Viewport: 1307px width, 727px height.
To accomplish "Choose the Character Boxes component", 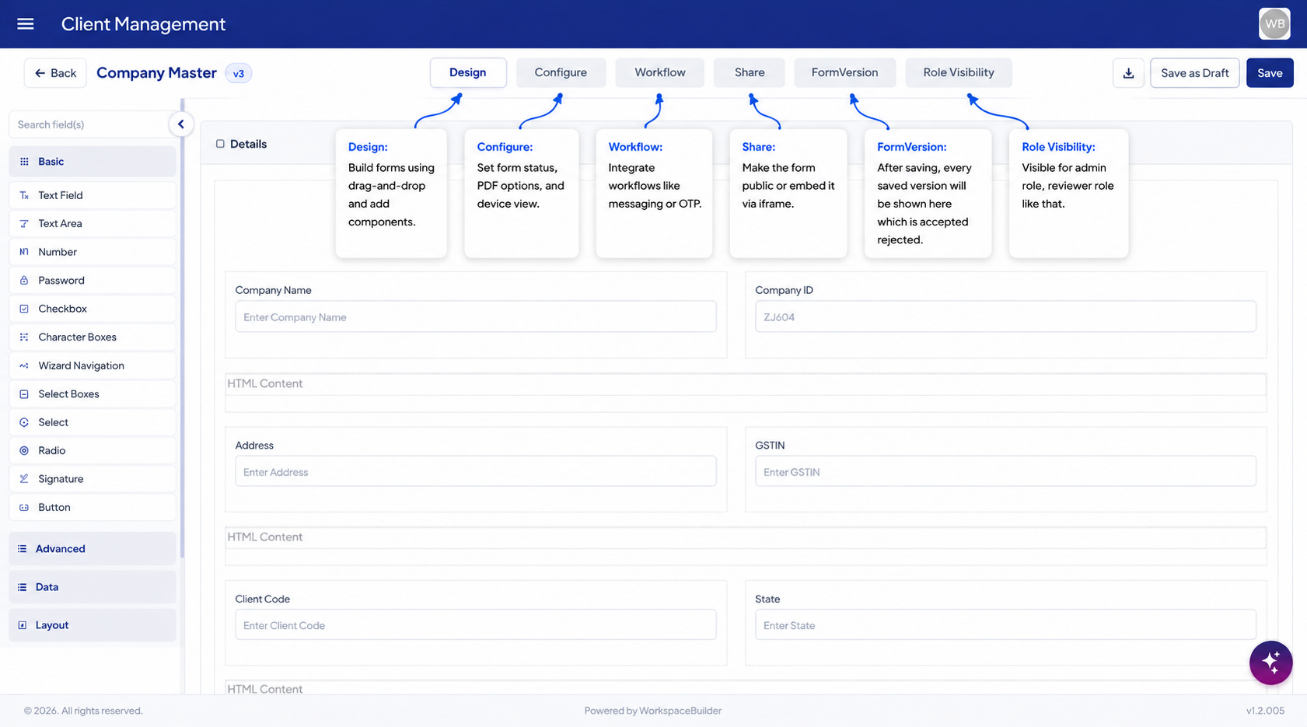I will click(x=92, y=337).
